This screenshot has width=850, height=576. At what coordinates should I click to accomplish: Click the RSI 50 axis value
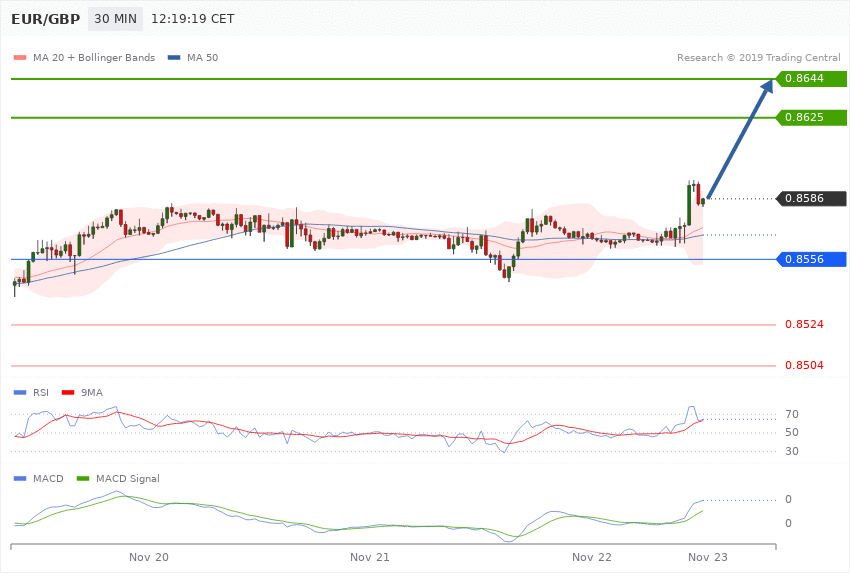(x=791, y=432)
